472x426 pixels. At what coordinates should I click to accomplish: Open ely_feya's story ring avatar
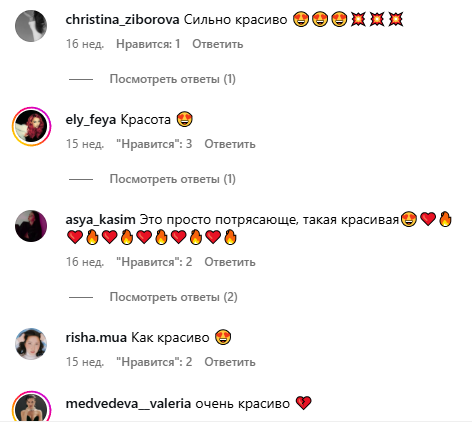(32, 126)
